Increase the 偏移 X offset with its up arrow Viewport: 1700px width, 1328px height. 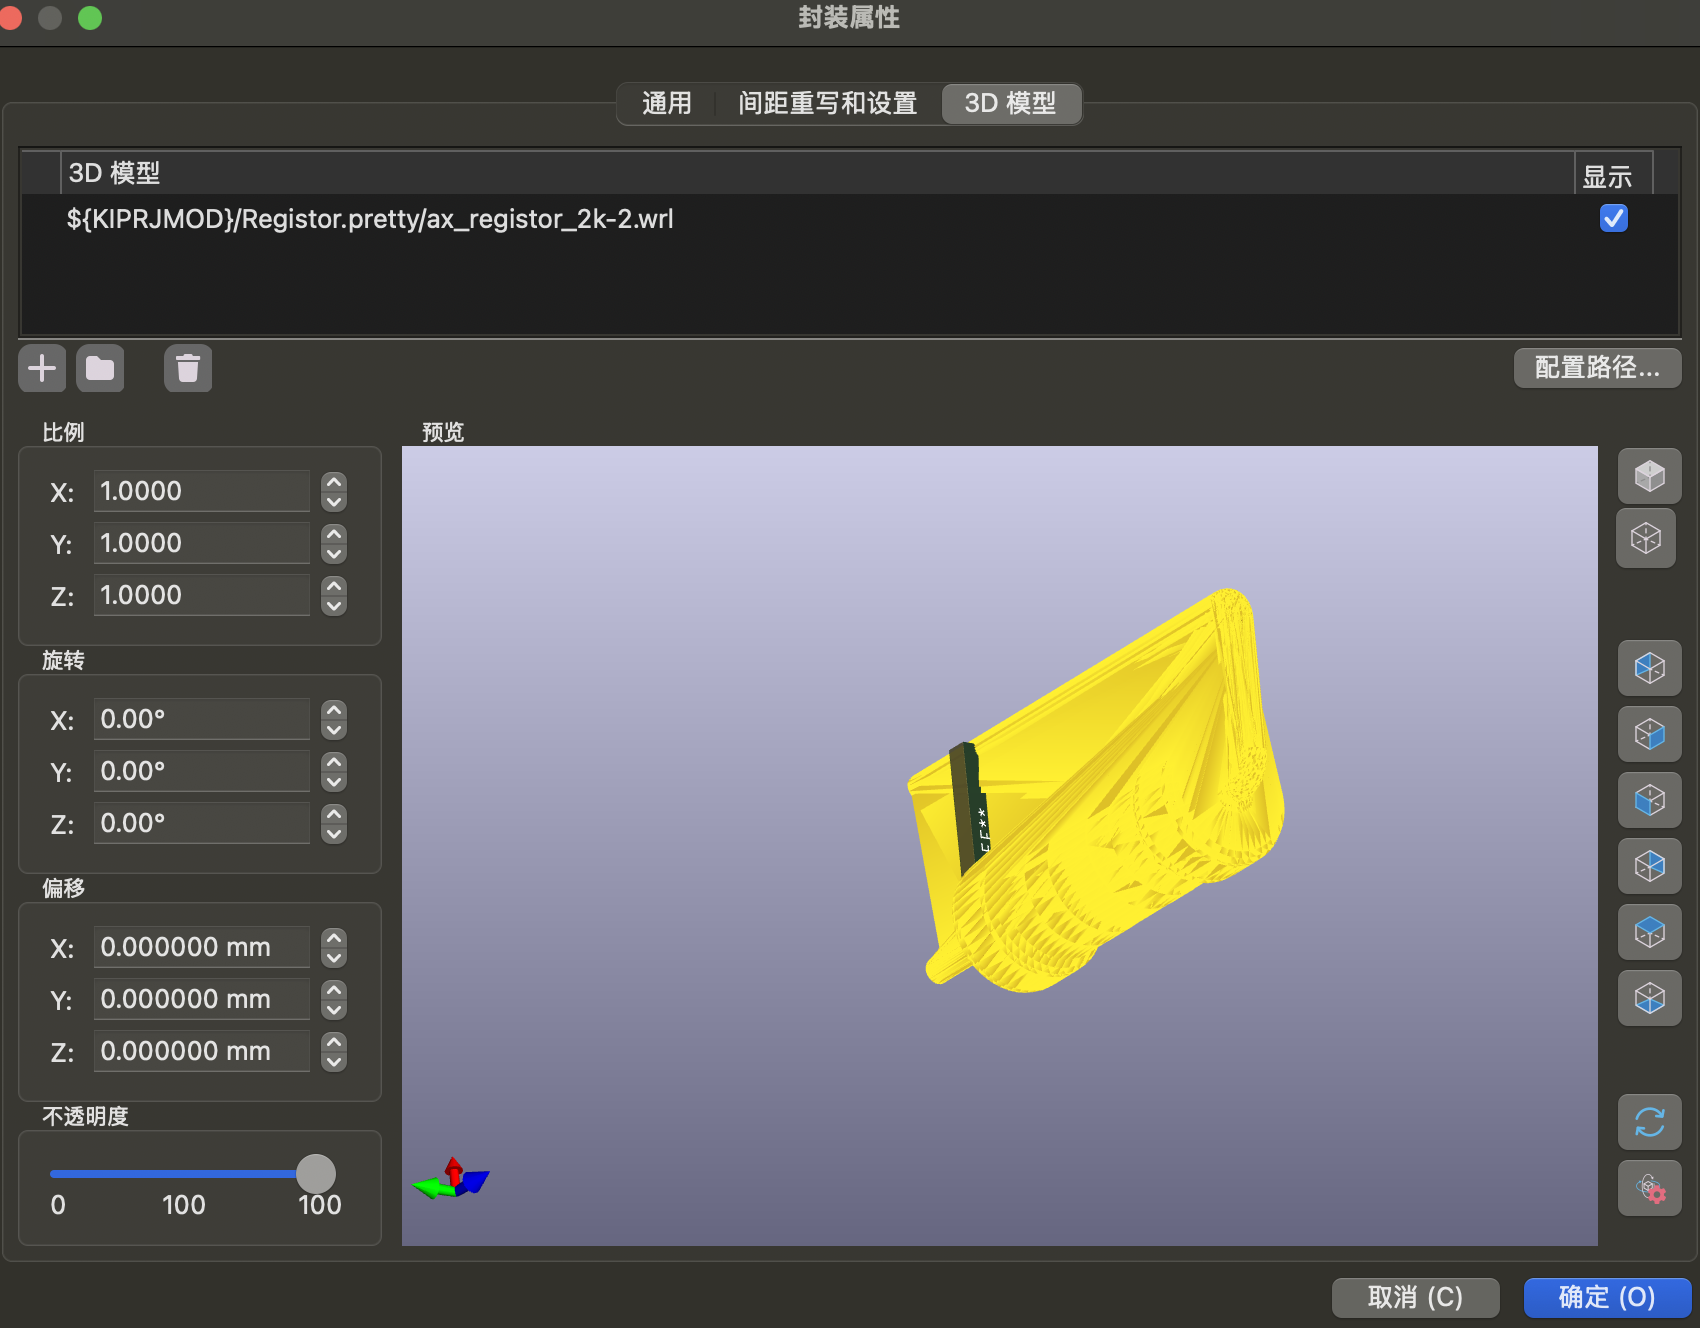[334, 938]
